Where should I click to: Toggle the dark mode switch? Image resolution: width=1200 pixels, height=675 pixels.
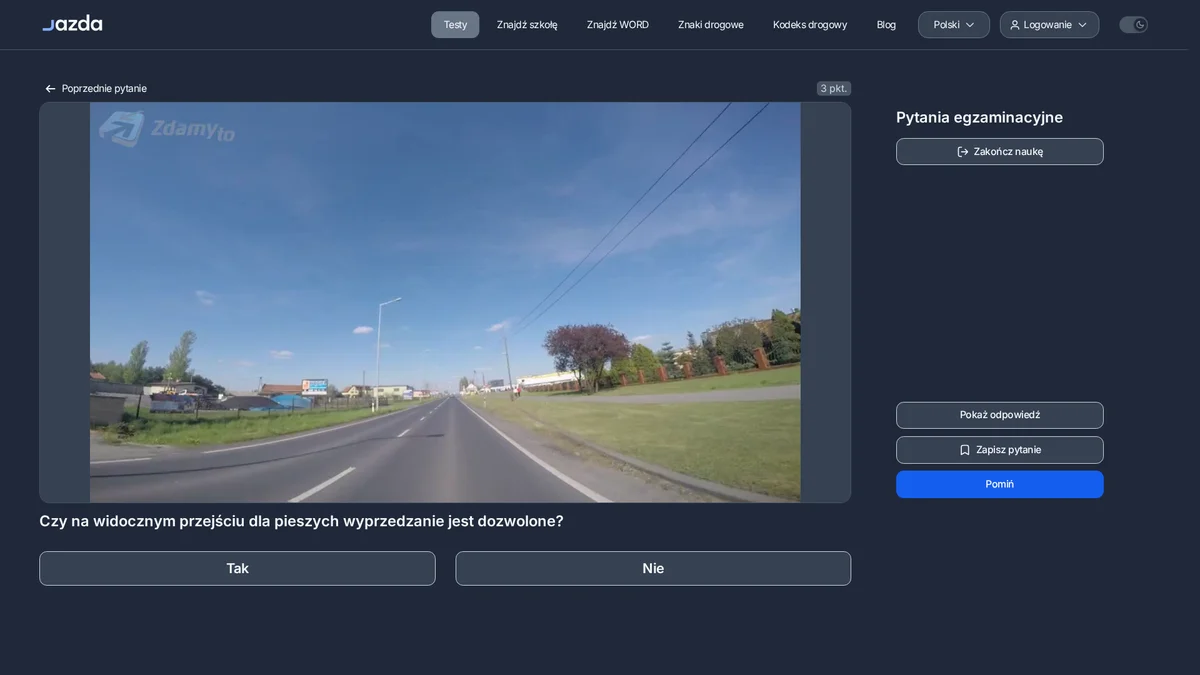1133,25
